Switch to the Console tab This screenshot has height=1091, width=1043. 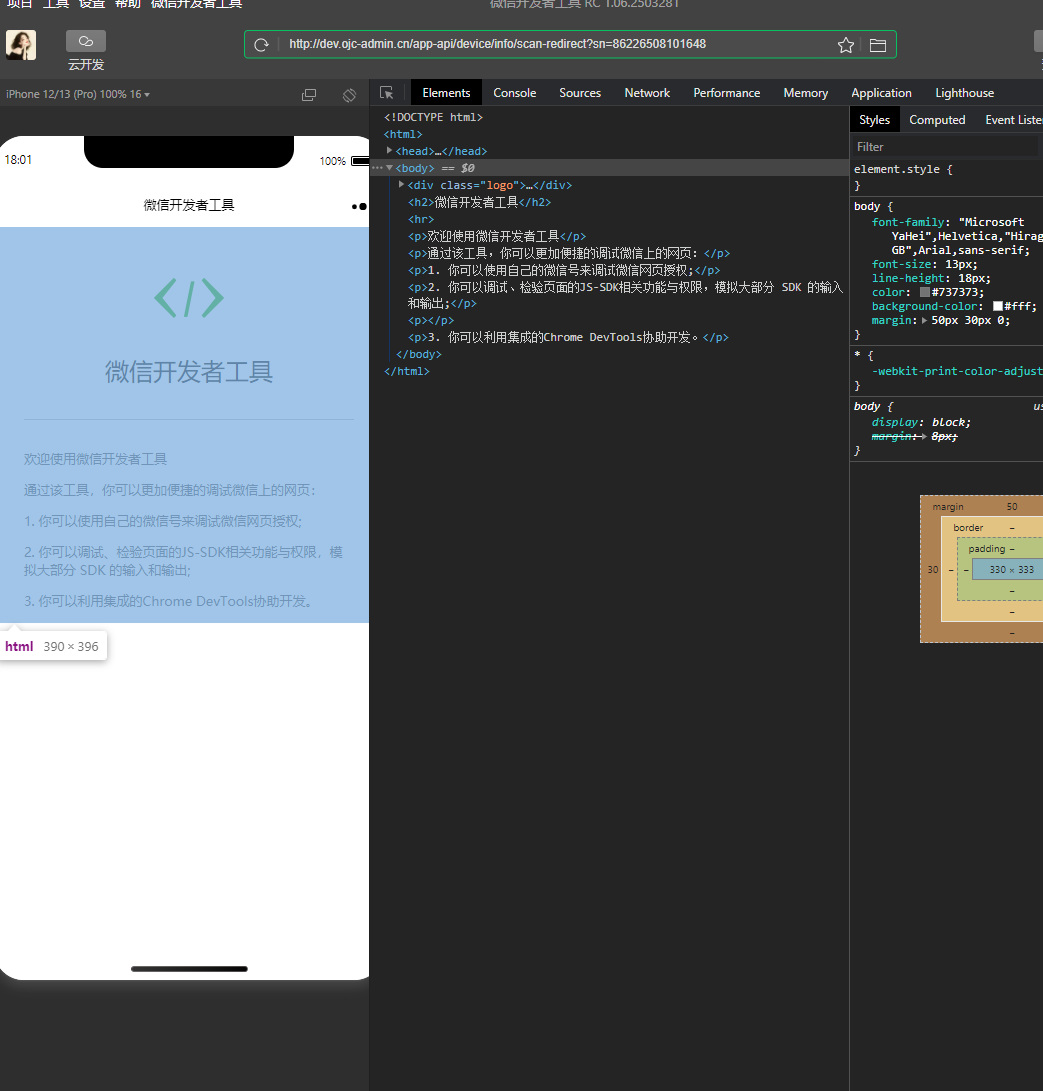[x=514, y=93]
